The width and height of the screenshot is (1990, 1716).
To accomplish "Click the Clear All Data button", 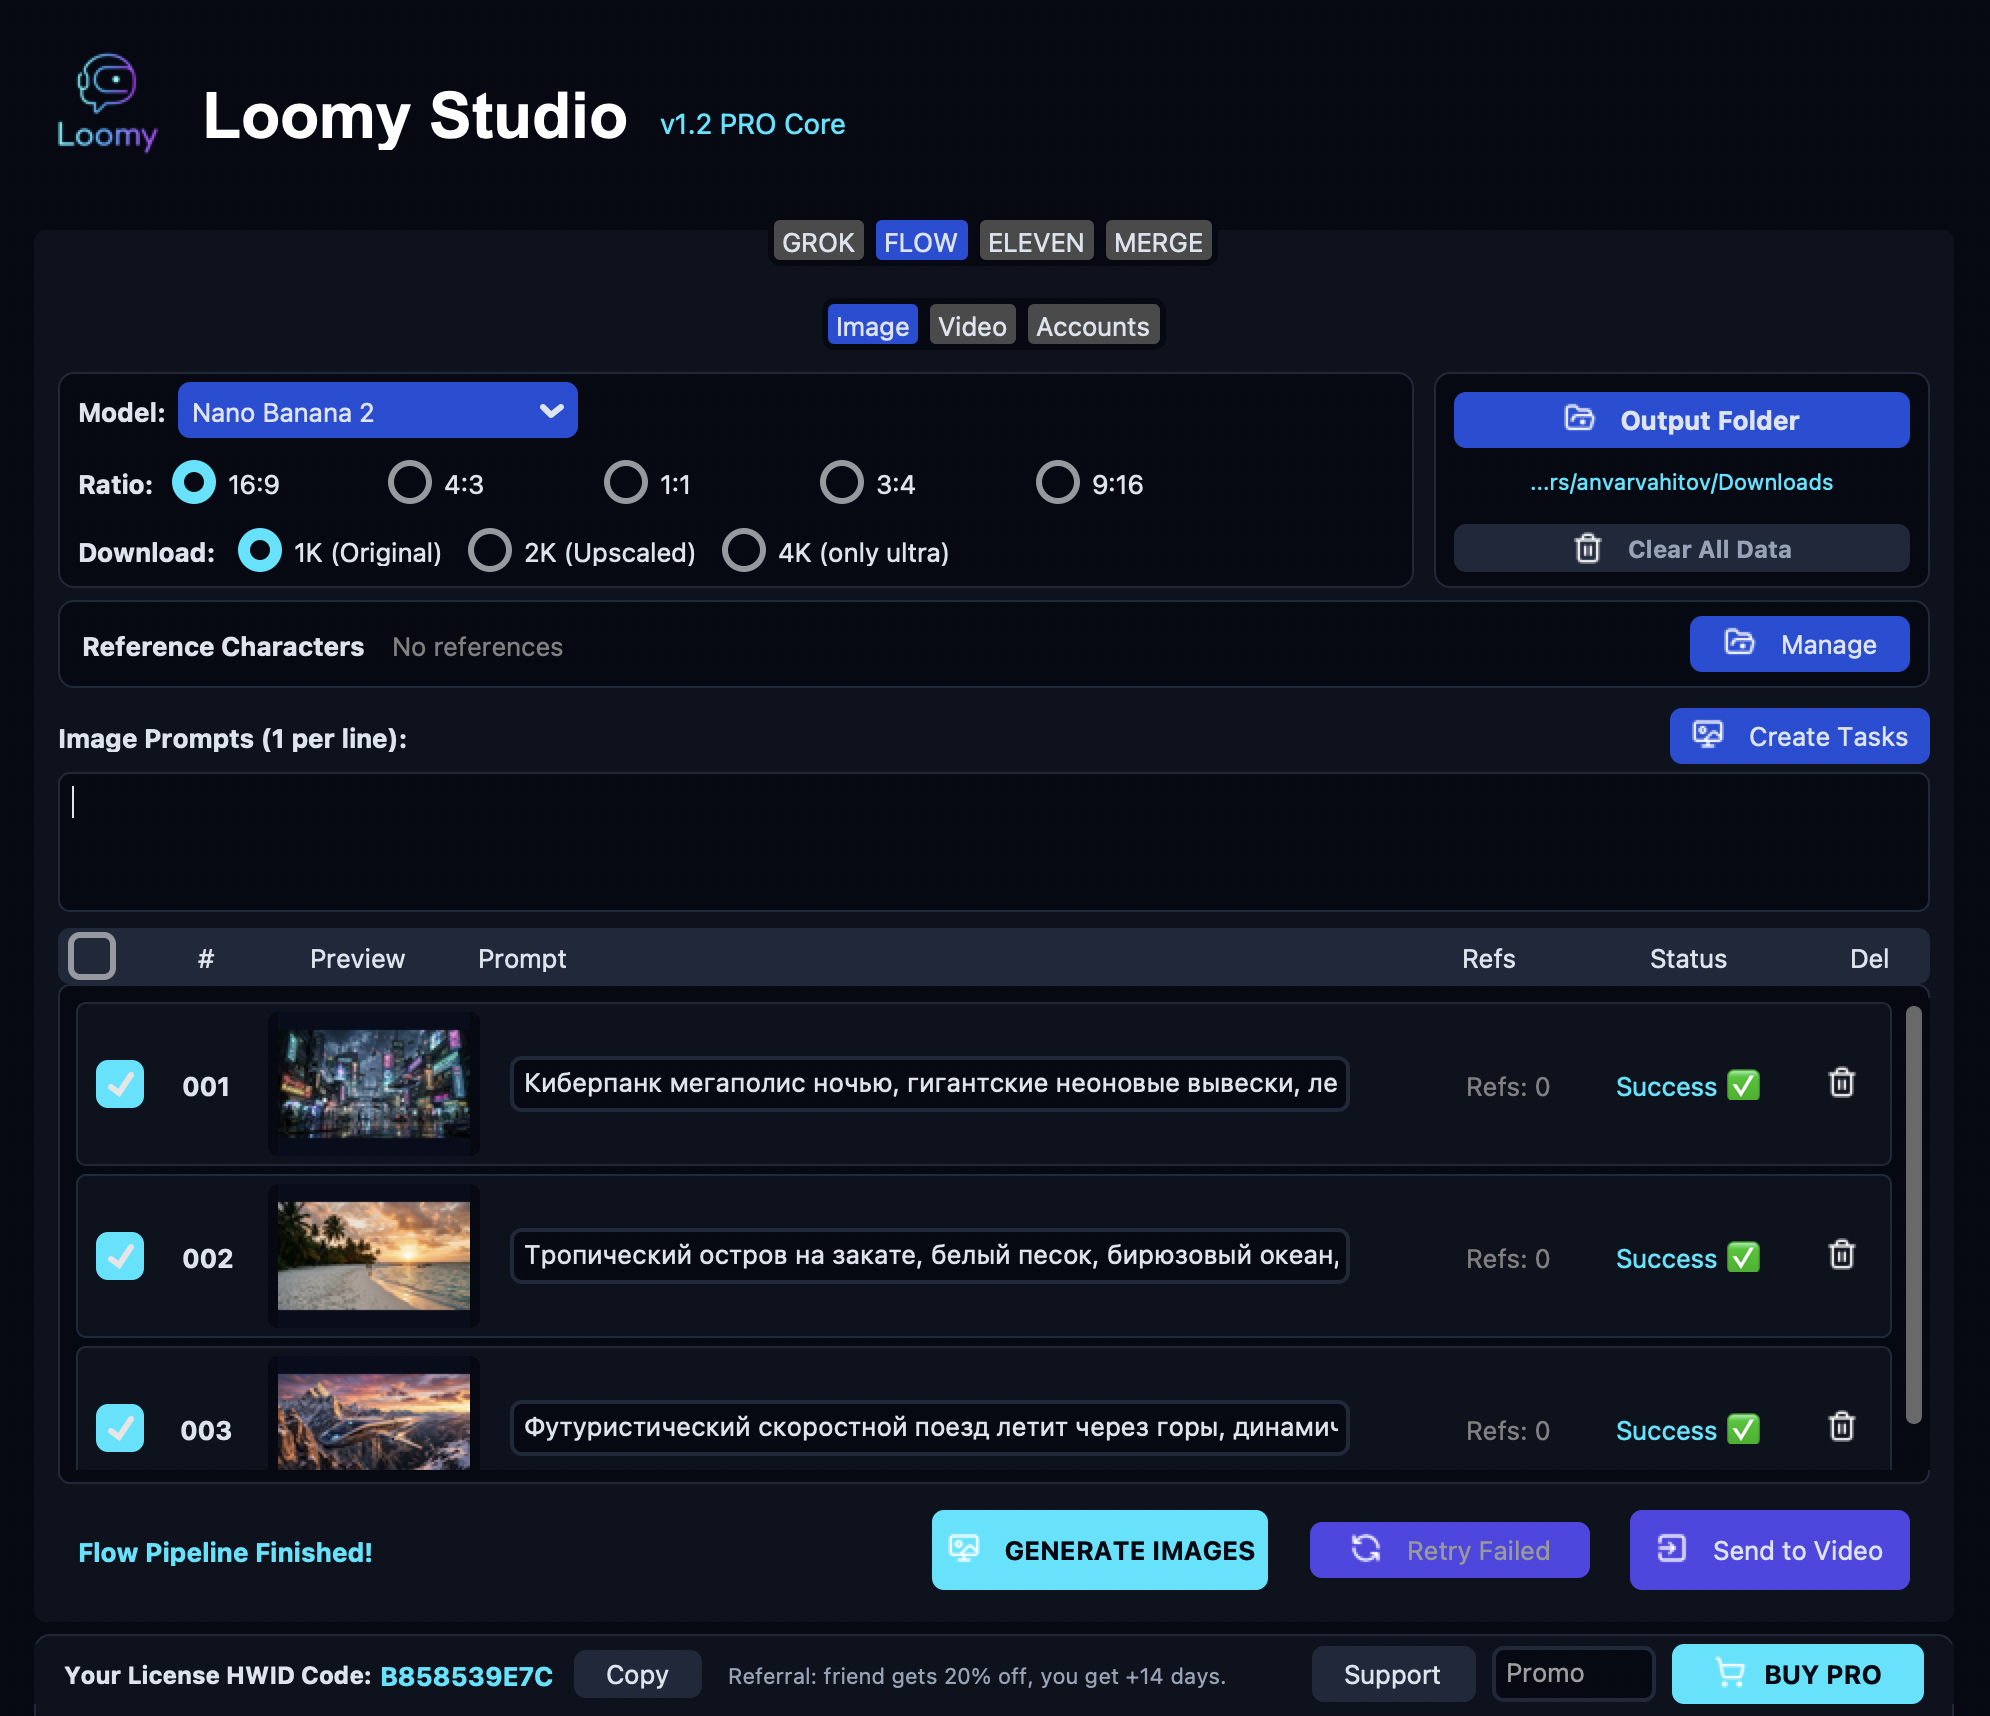I will pos(1681,549).
